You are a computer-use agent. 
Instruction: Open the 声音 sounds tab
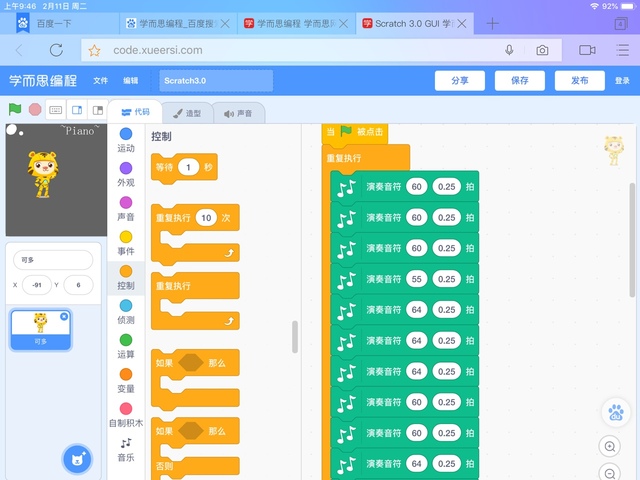238,113
